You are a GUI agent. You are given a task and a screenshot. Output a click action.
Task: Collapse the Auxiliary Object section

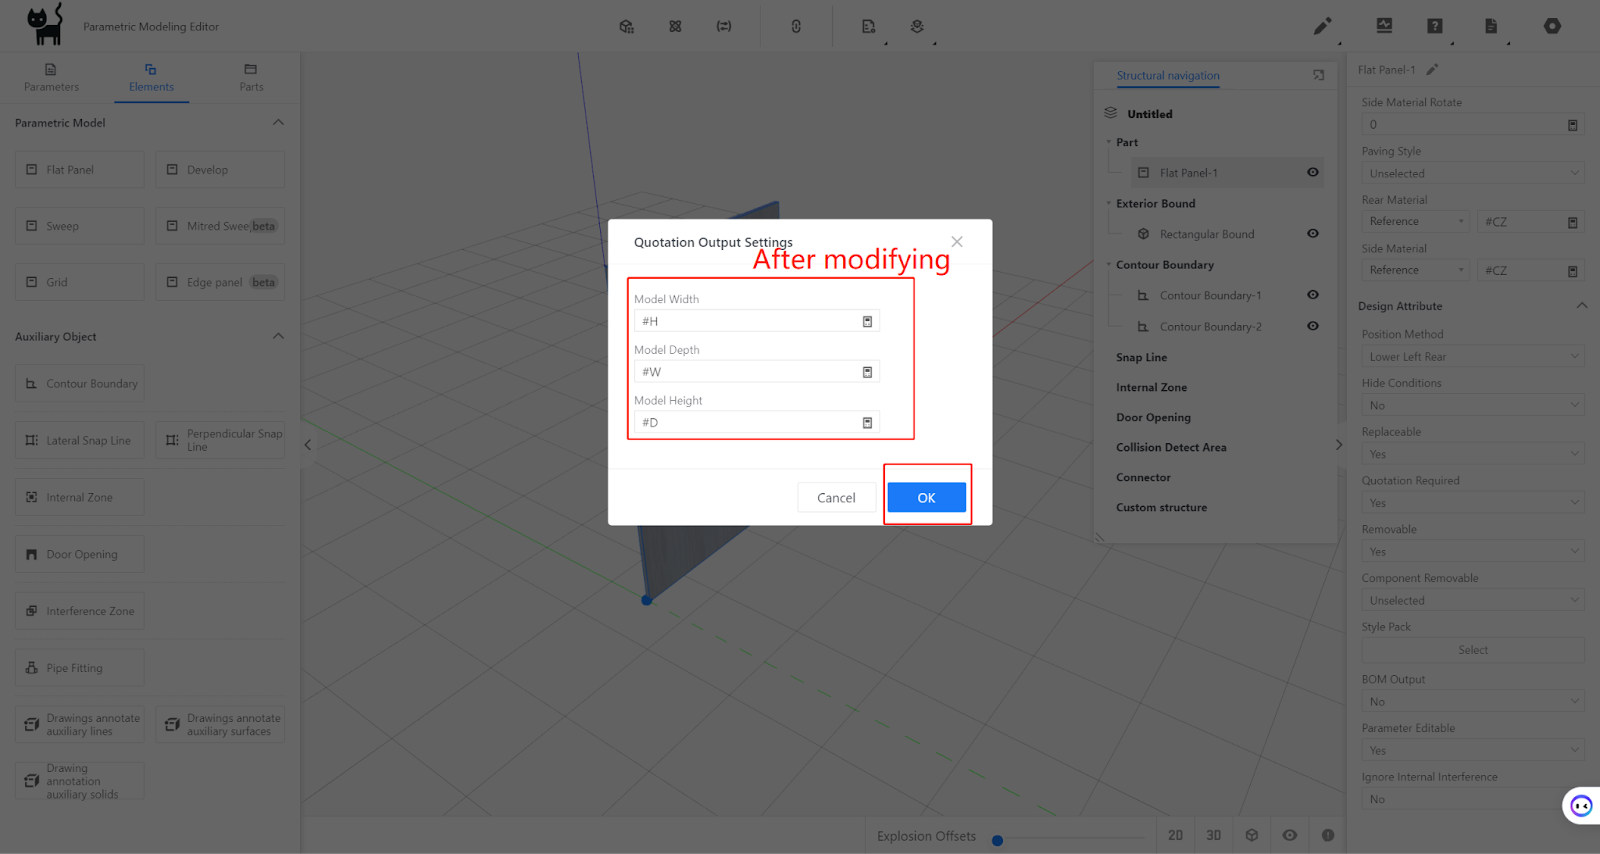(x=278, y=336)
